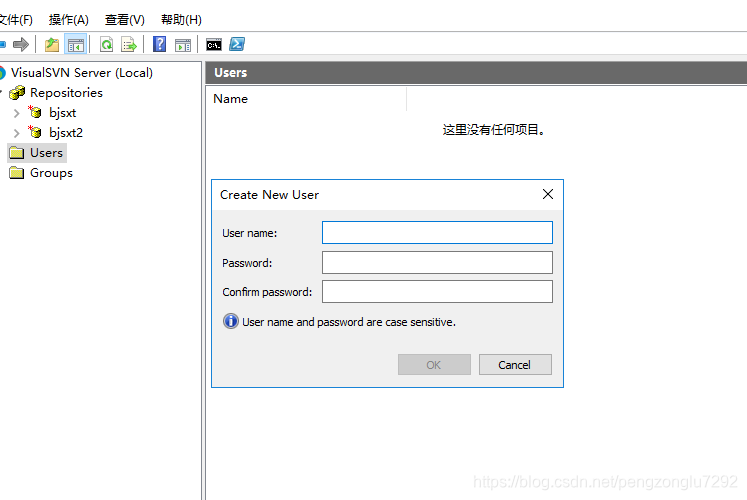Select the bjsxt tree item label
747x500 pixels.
[62, 113]
